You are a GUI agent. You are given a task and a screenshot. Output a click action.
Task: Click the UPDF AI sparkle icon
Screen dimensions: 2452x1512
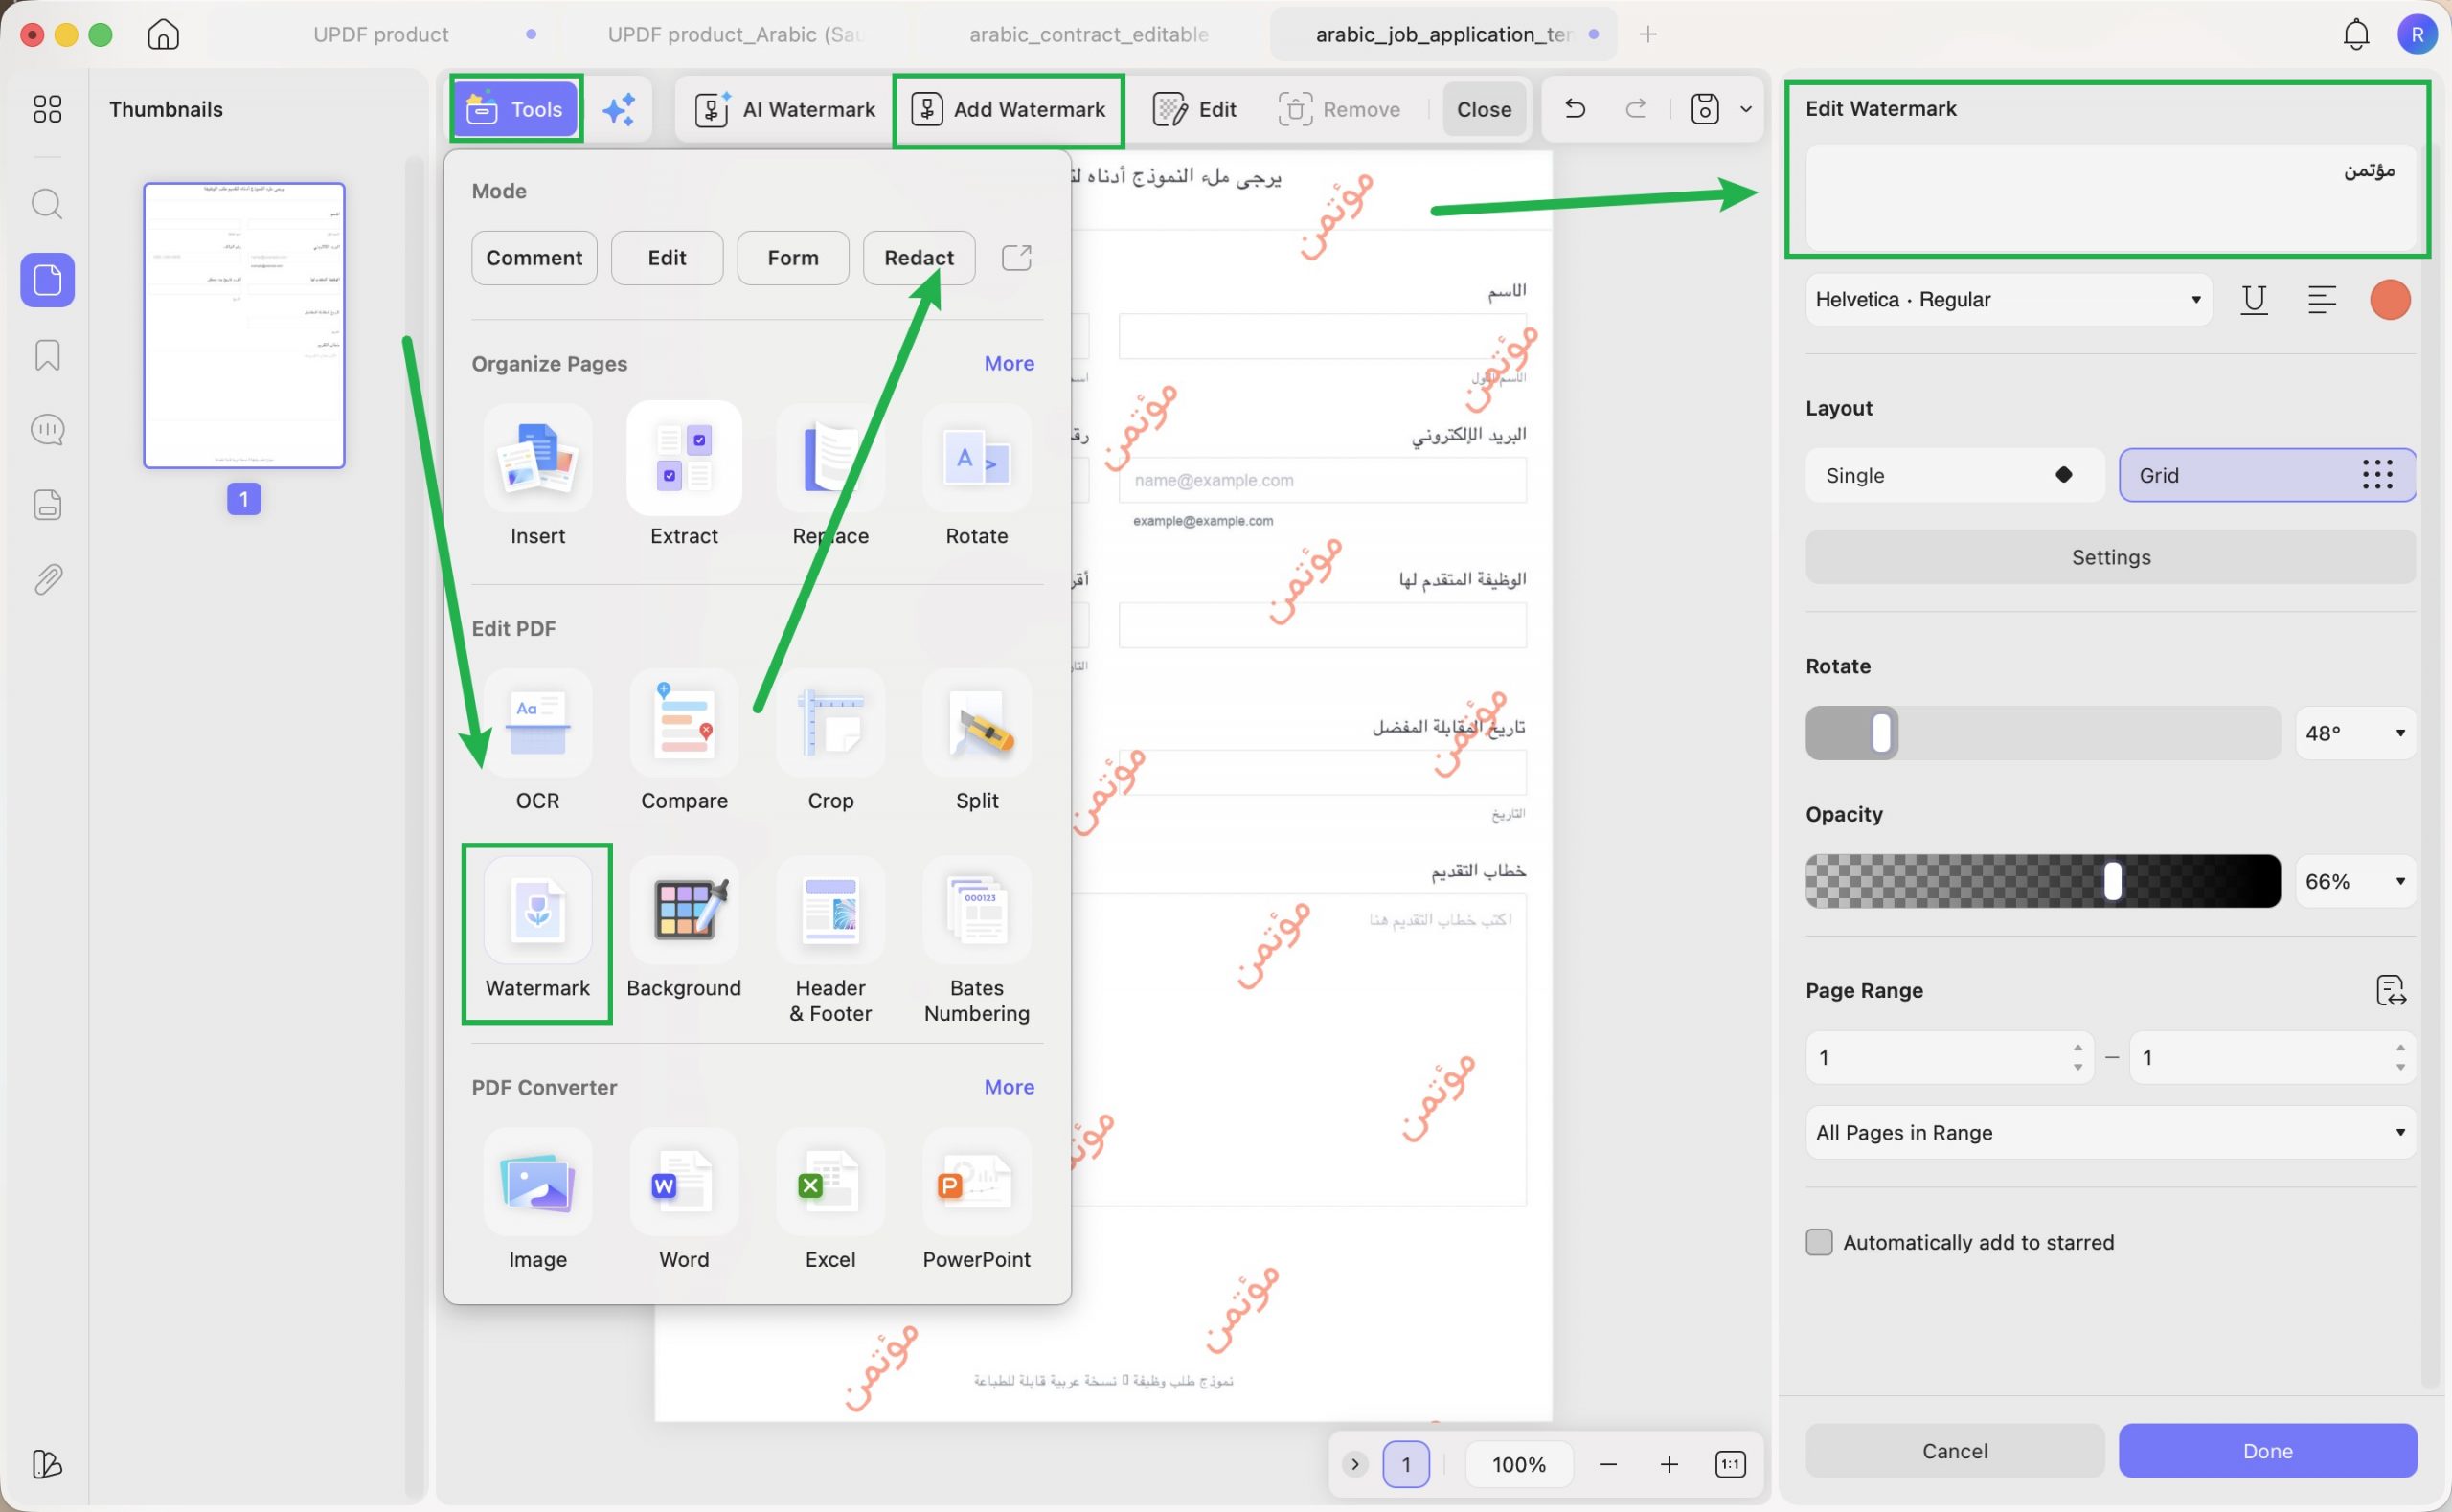[x=619, y=109]
